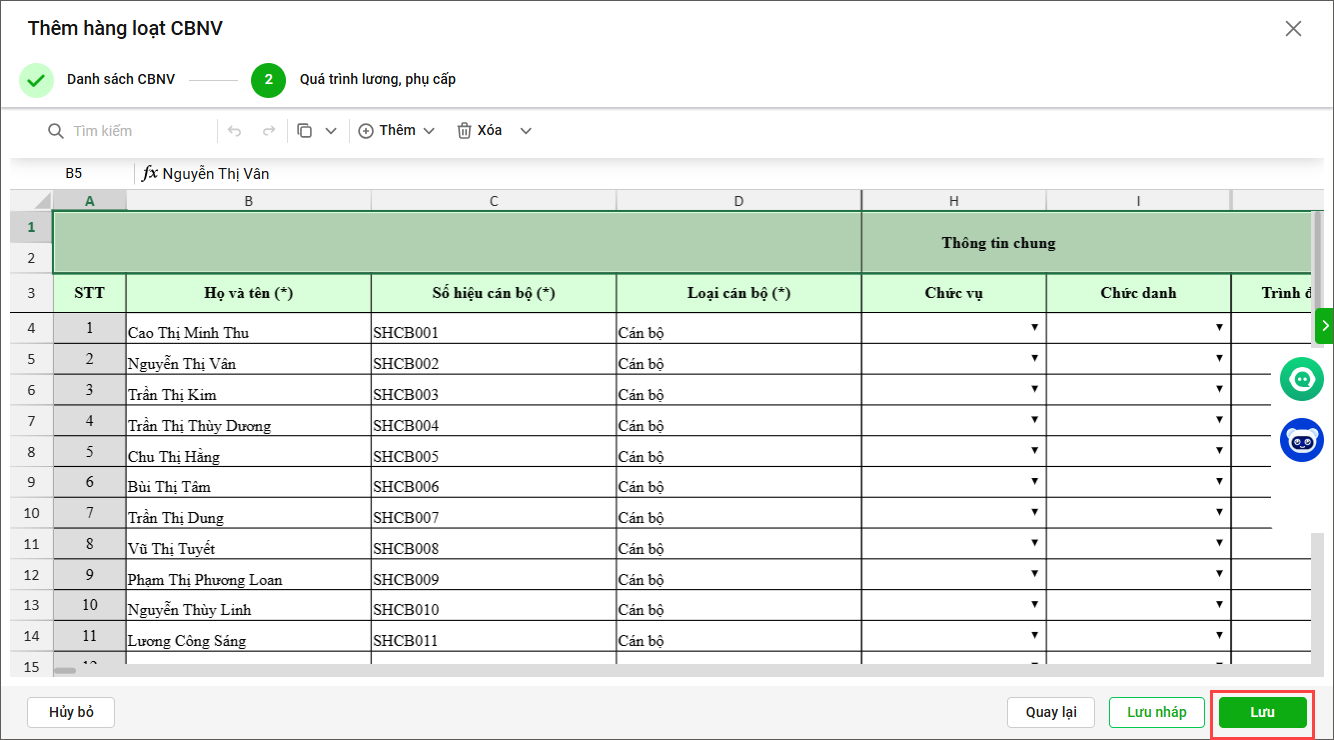
Task: Open the blue robot assistant icon
Action: point(1301,440)
